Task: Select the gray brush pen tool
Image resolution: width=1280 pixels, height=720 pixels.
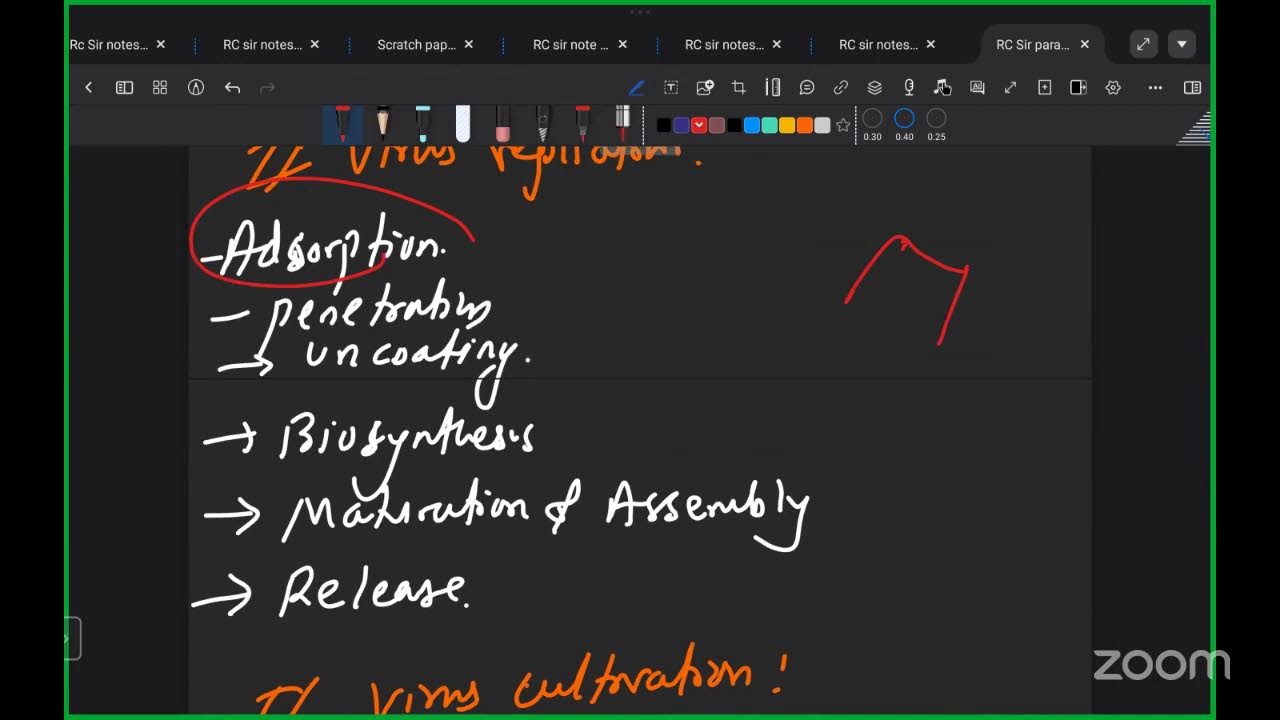Action: tap(543, 124)
